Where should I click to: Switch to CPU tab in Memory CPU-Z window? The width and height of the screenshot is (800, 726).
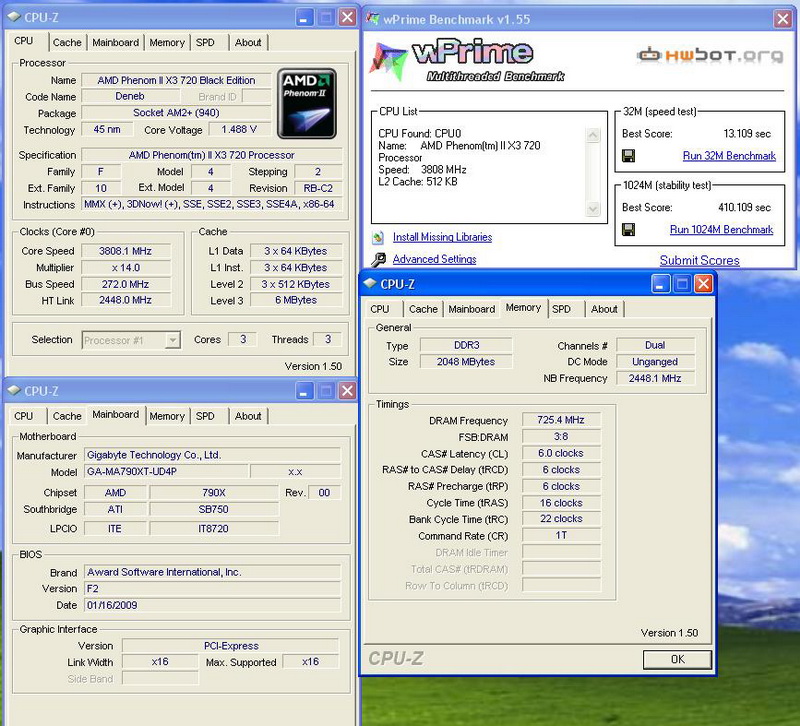coord(380,309)
